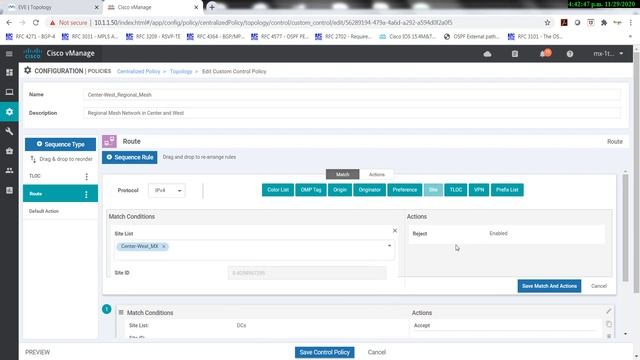The width and height of the screenshot is (640, 360).
Task: Cancel the match and actions edit
Action: pyautogui.click(x=599, y=286)
